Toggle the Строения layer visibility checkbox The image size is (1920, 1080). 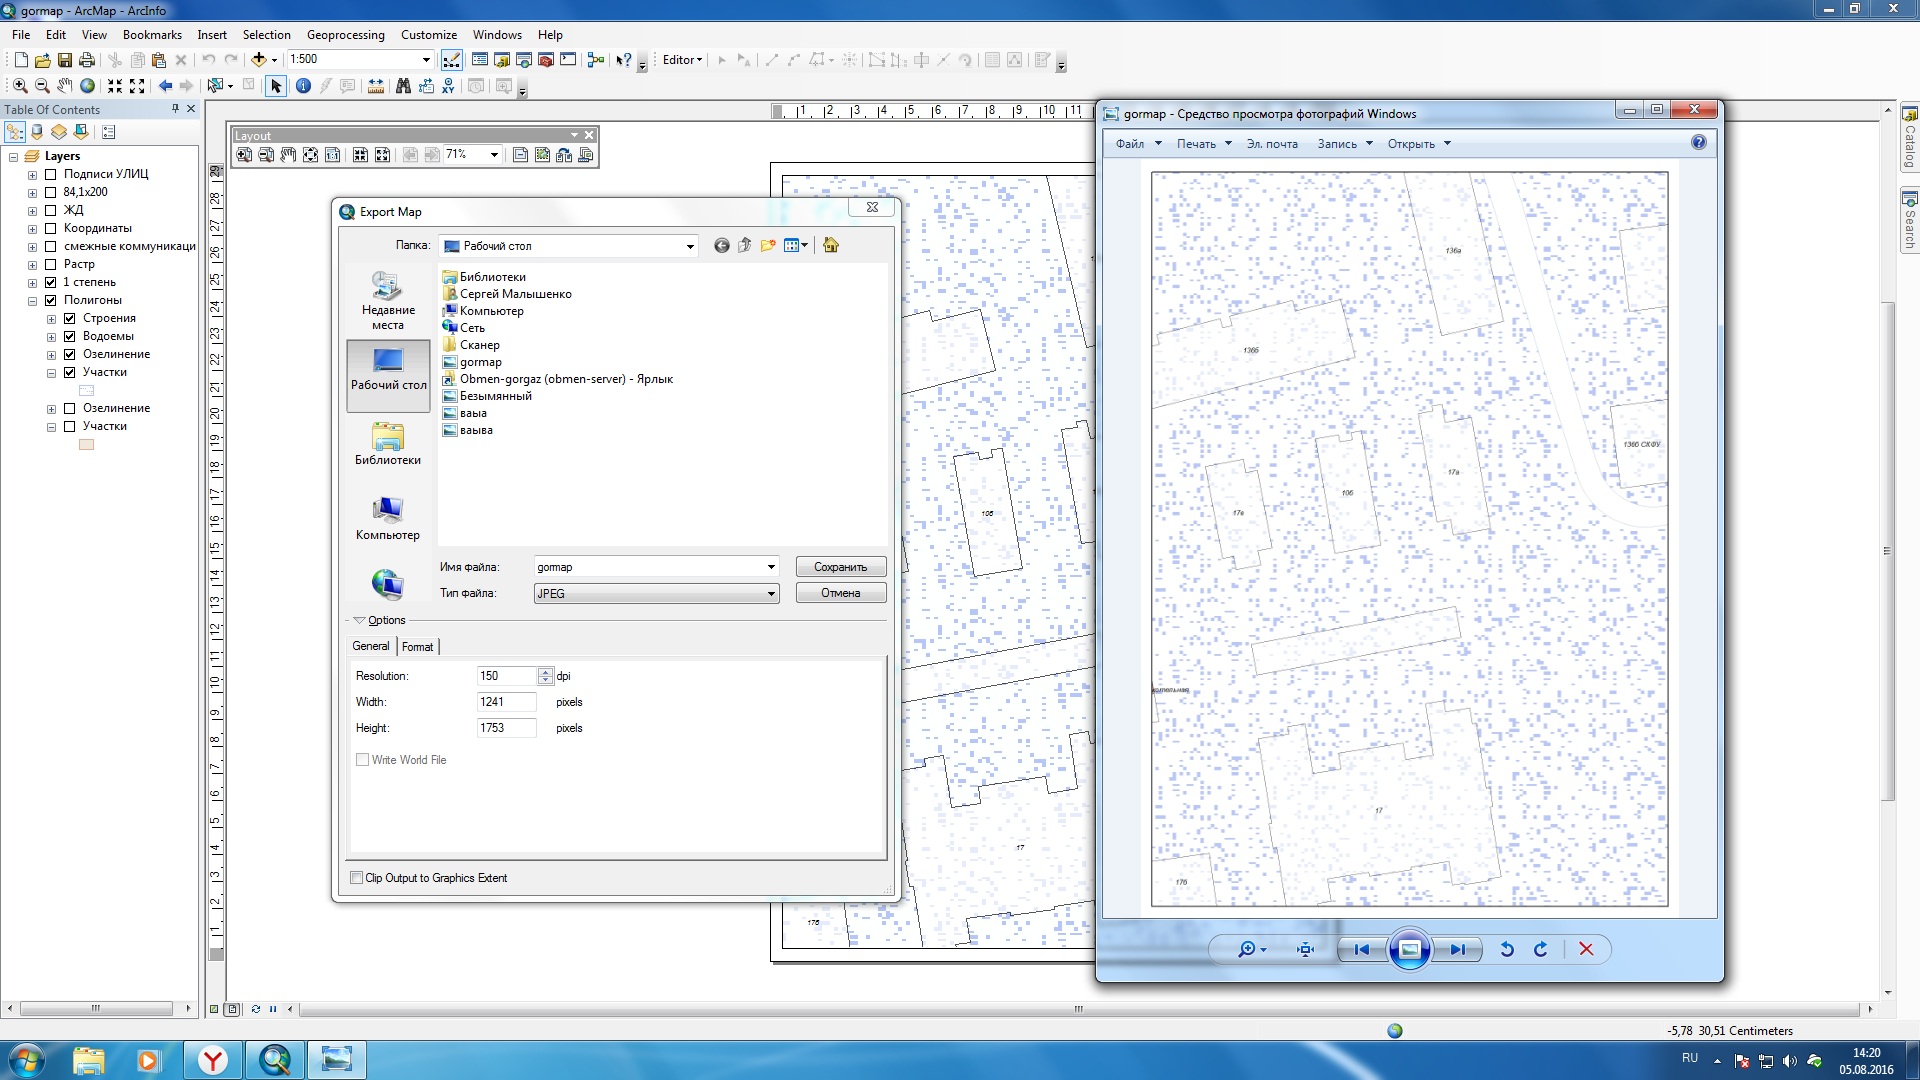(x=70, y=319)
